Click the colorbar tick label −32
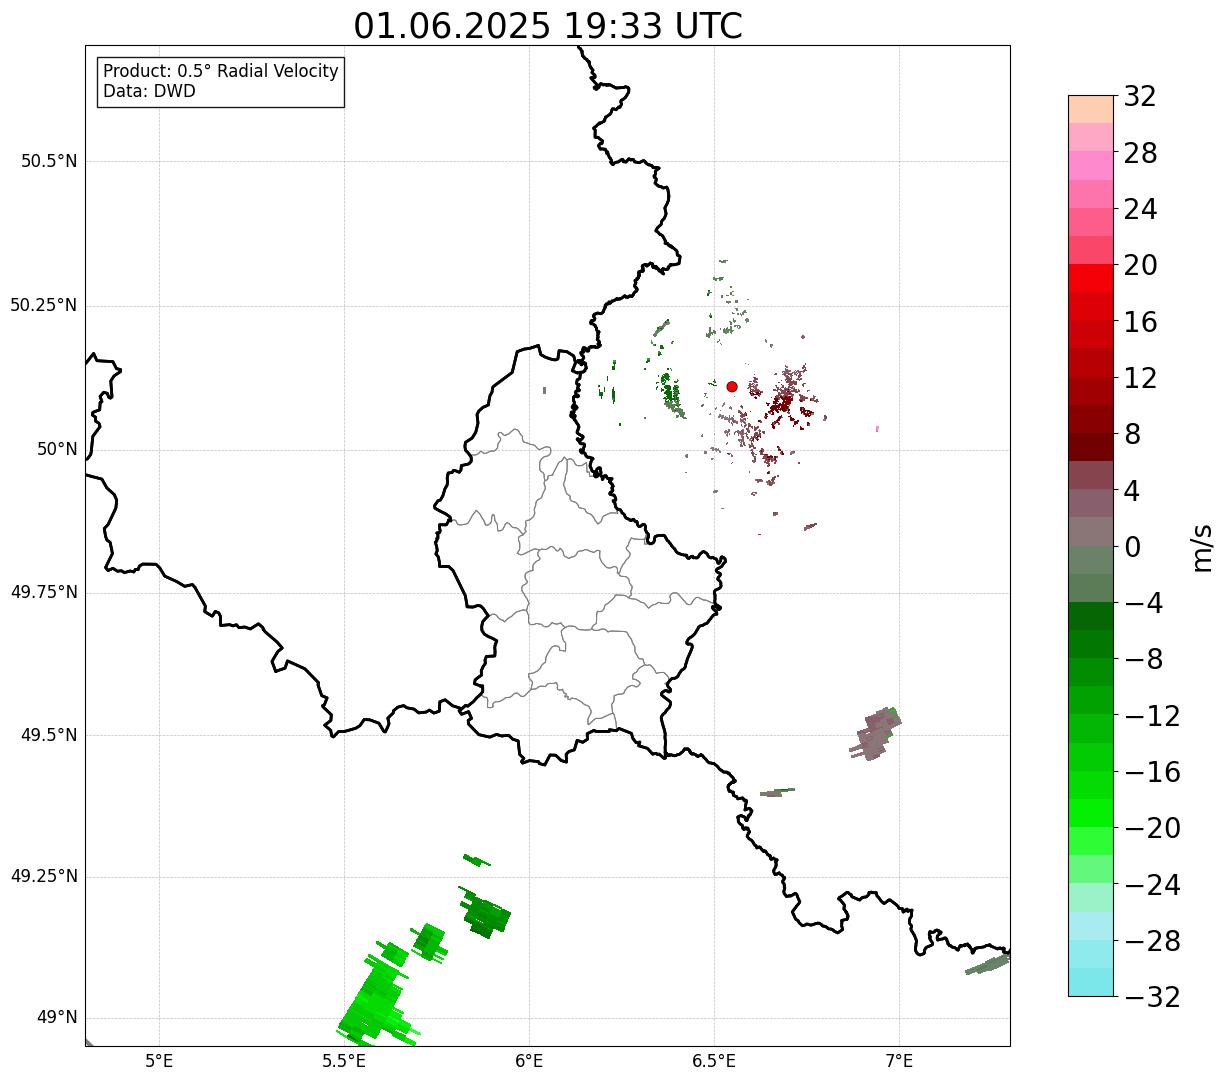This screenshot has width=1225, height=1081. click(x=1152, y=997)
